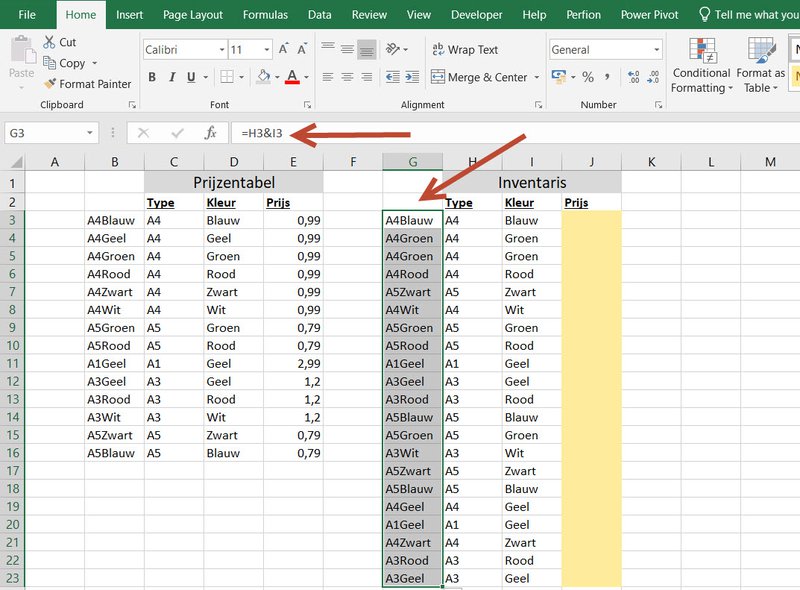This screenshot has height=590, width=800.
Task: Expand the Merge & Center options arrow
Action: [x=537, y=78]
